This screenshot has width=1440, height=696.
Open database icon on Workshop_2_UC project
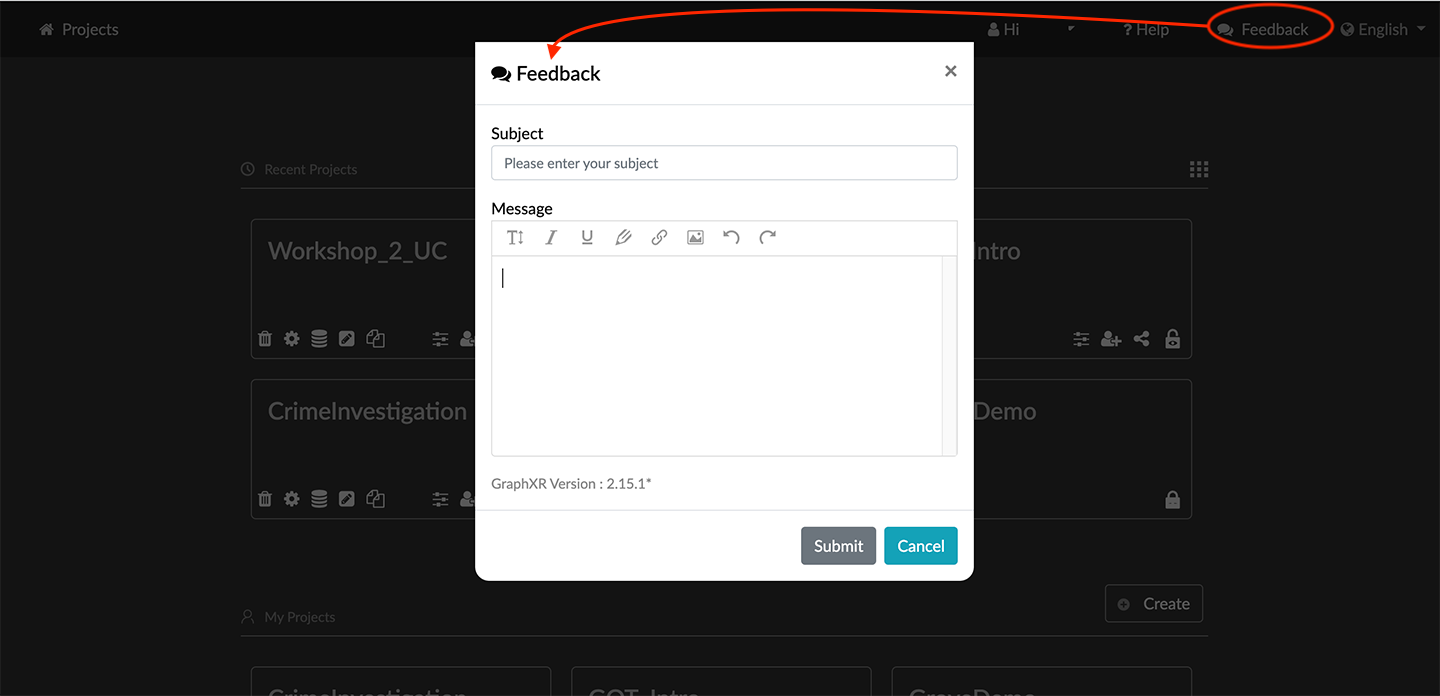click(318, 338)
